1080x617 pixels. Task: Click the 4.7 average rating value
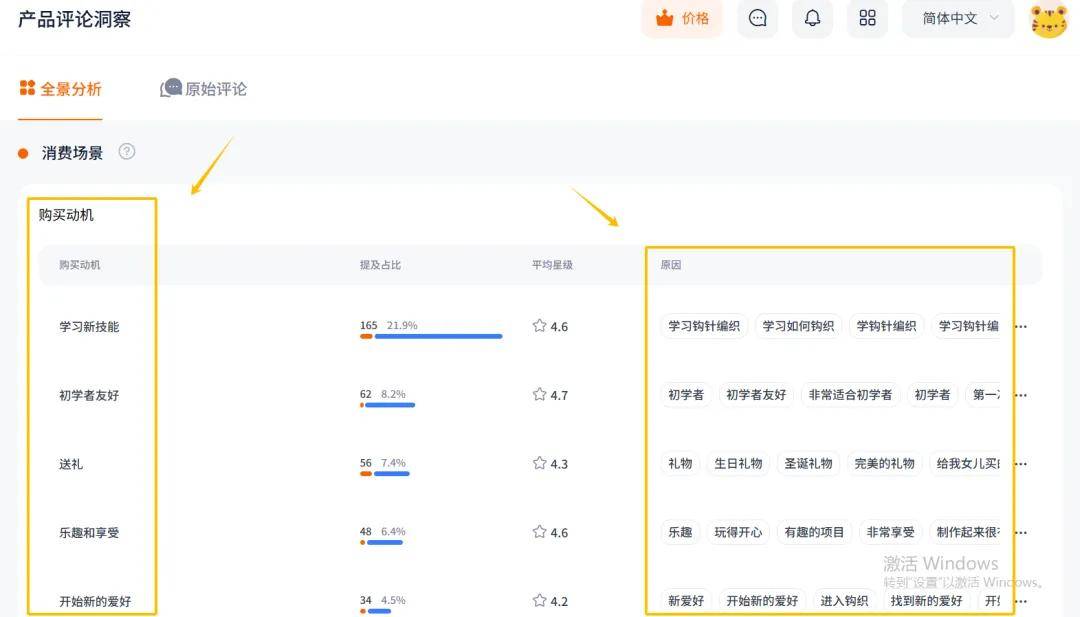pos(559,395)
